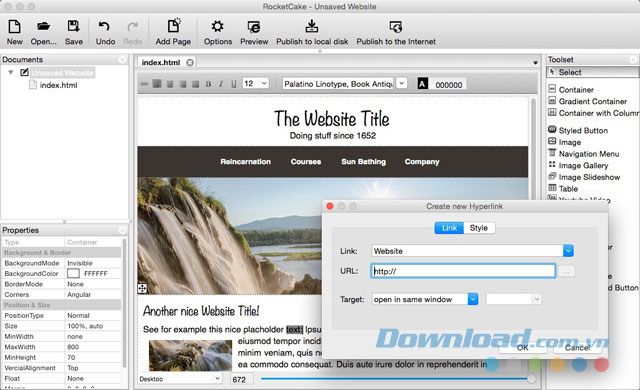Align text right in format bar

[x=183, y=84]
